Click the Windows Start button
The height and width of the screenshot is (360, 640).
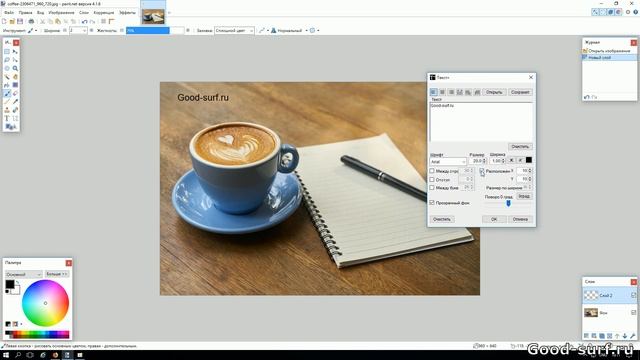point(6,355)
